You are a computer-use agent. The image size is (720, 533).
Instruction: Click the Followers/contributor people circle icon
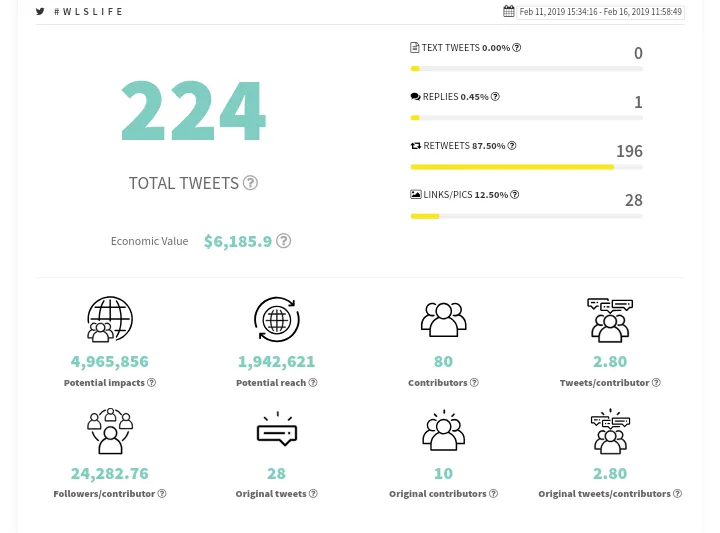tap(110, 431)
